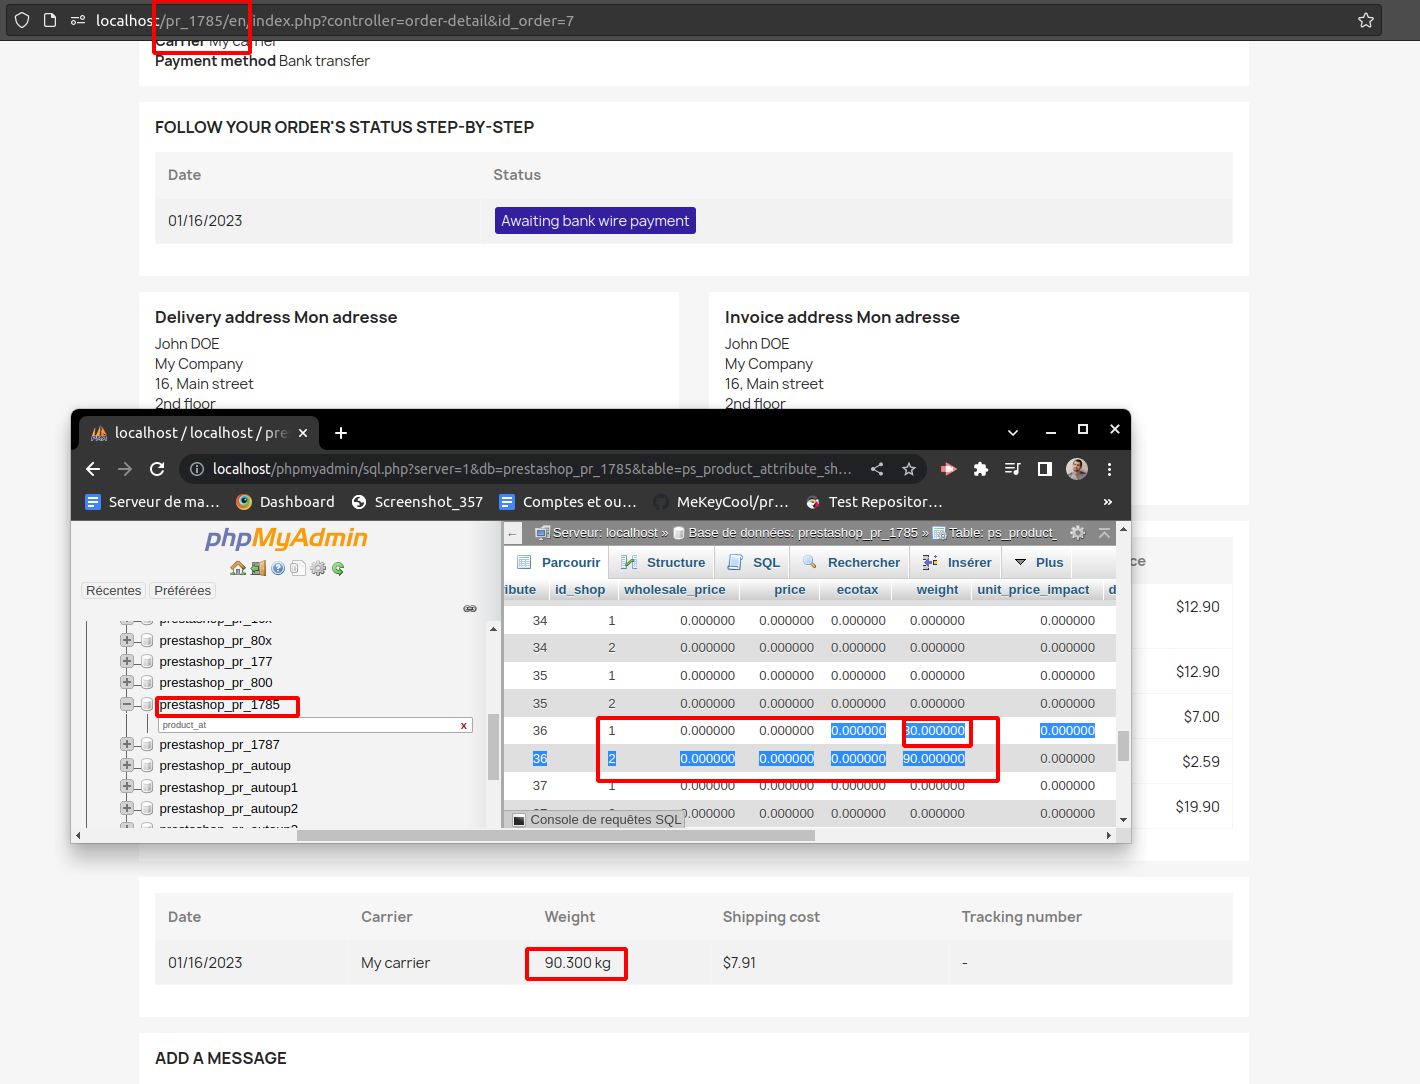This screenshot has width=1420, height=1084.
Task: Open phpMyAdmin documentation page icon
Action: (x=300, y=568)
